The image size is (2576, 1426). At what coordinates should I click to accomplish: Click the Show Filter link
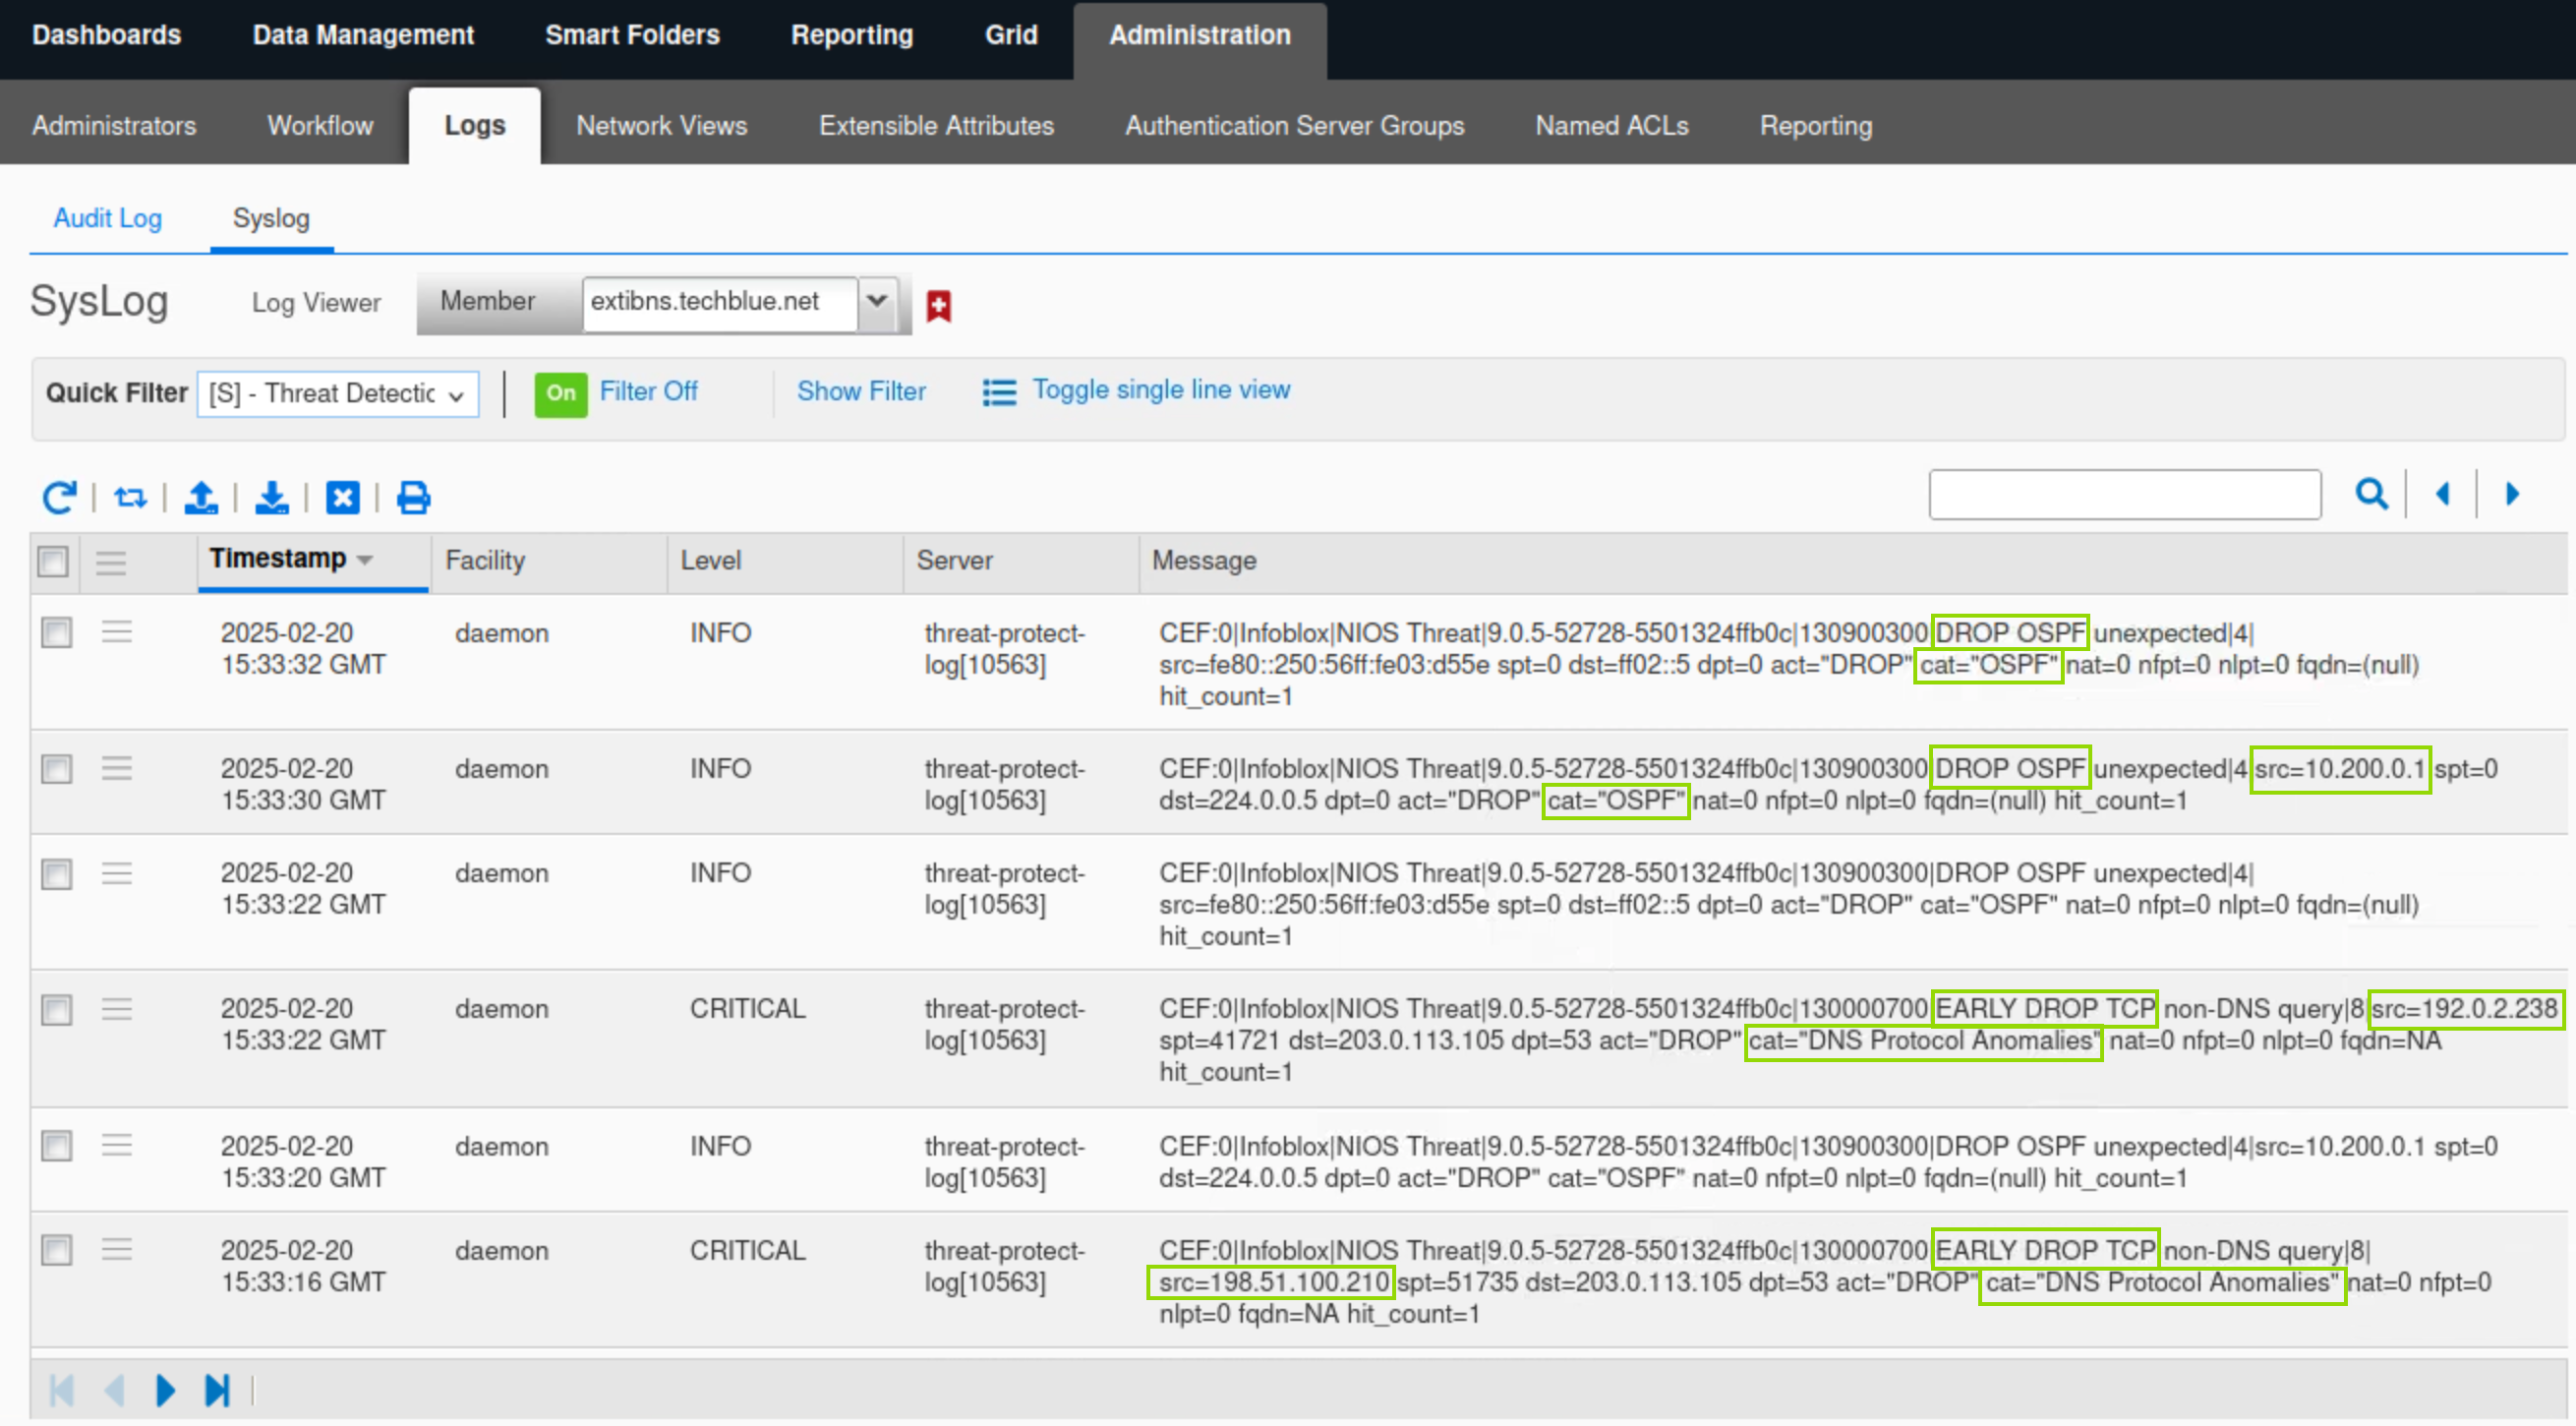(860, 391)
